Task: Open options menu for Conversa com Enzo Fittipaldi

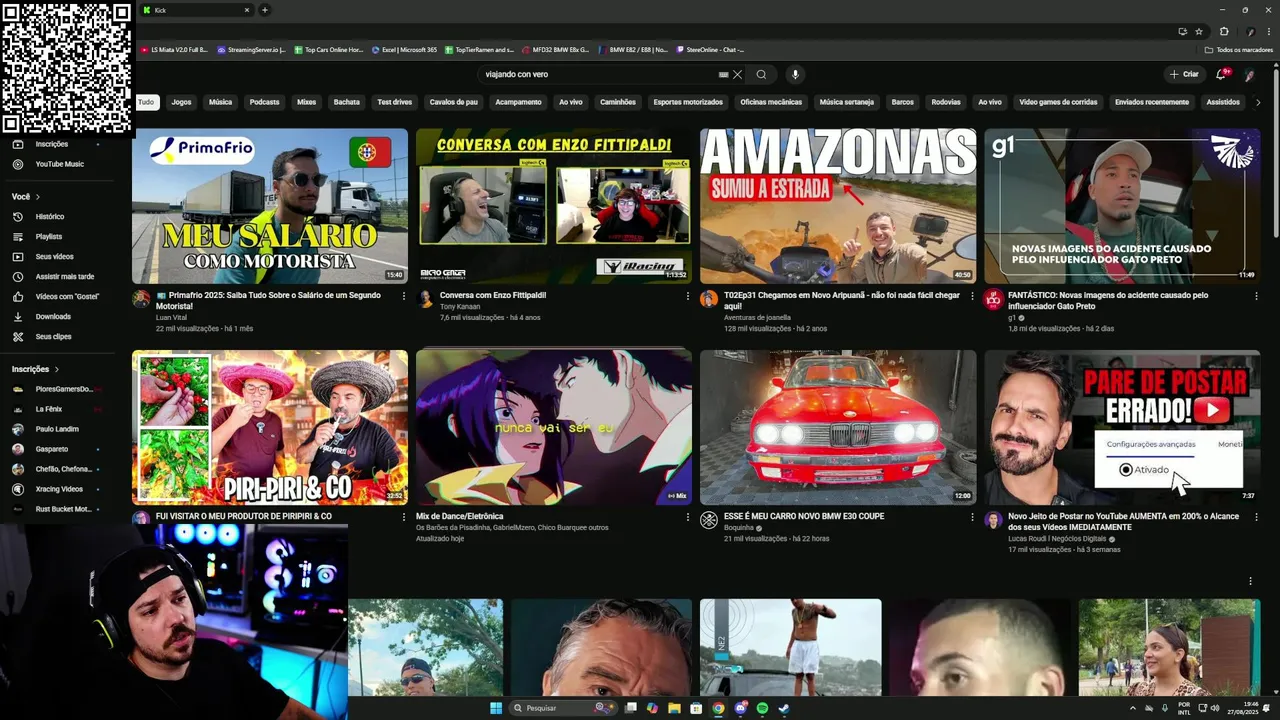Action: pyautogui.click(x=688, y=296)
